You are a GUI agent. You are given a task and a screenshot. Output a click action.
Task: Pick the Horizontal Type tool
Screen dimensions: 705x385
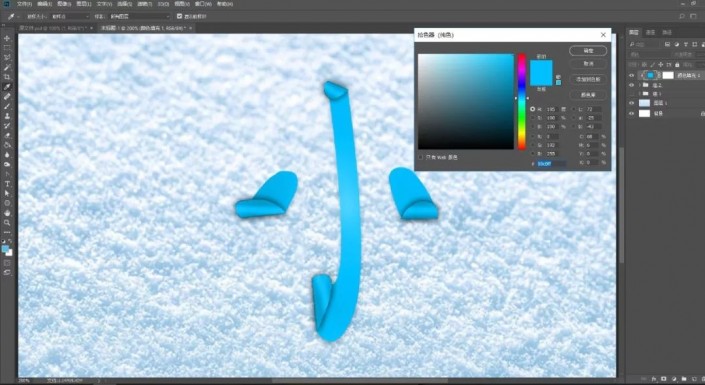(x=7, y=184)
